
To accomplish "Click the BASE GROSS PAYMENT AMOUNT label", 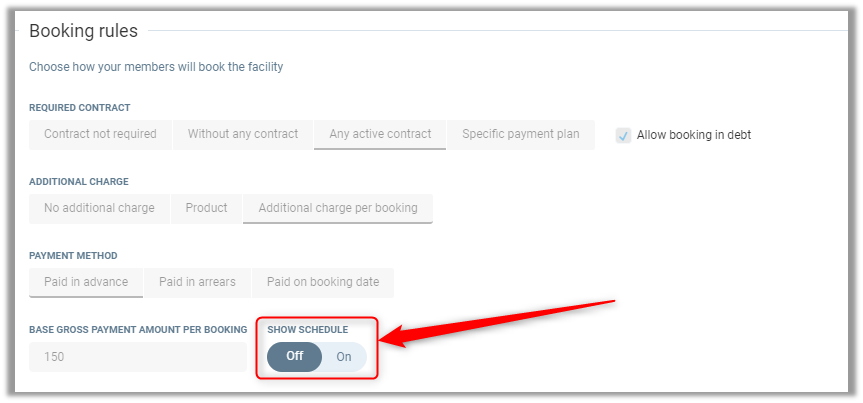I will pyautogui.click(x=138, y=329).
